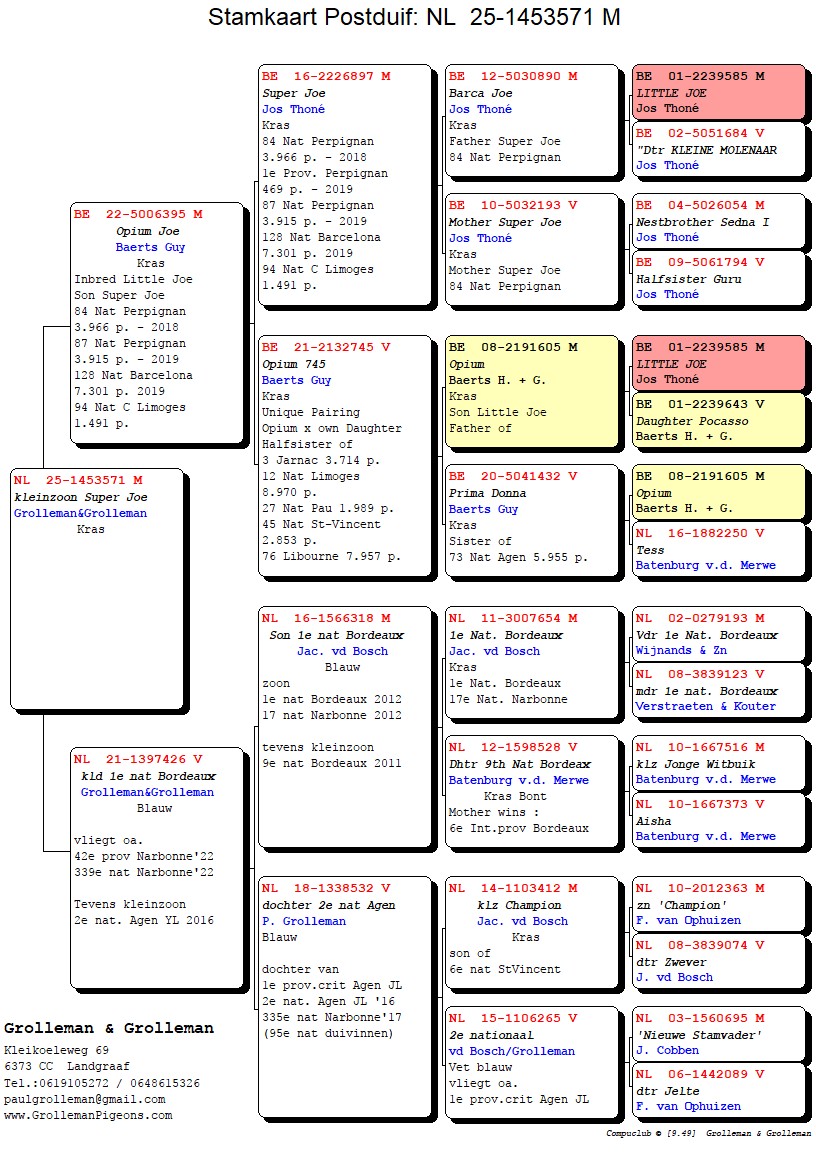Viewport: 816px width, 1172px height.
Task: Select the Super Joe box BE 16-2226897
Action: click(x=346, y=185)
